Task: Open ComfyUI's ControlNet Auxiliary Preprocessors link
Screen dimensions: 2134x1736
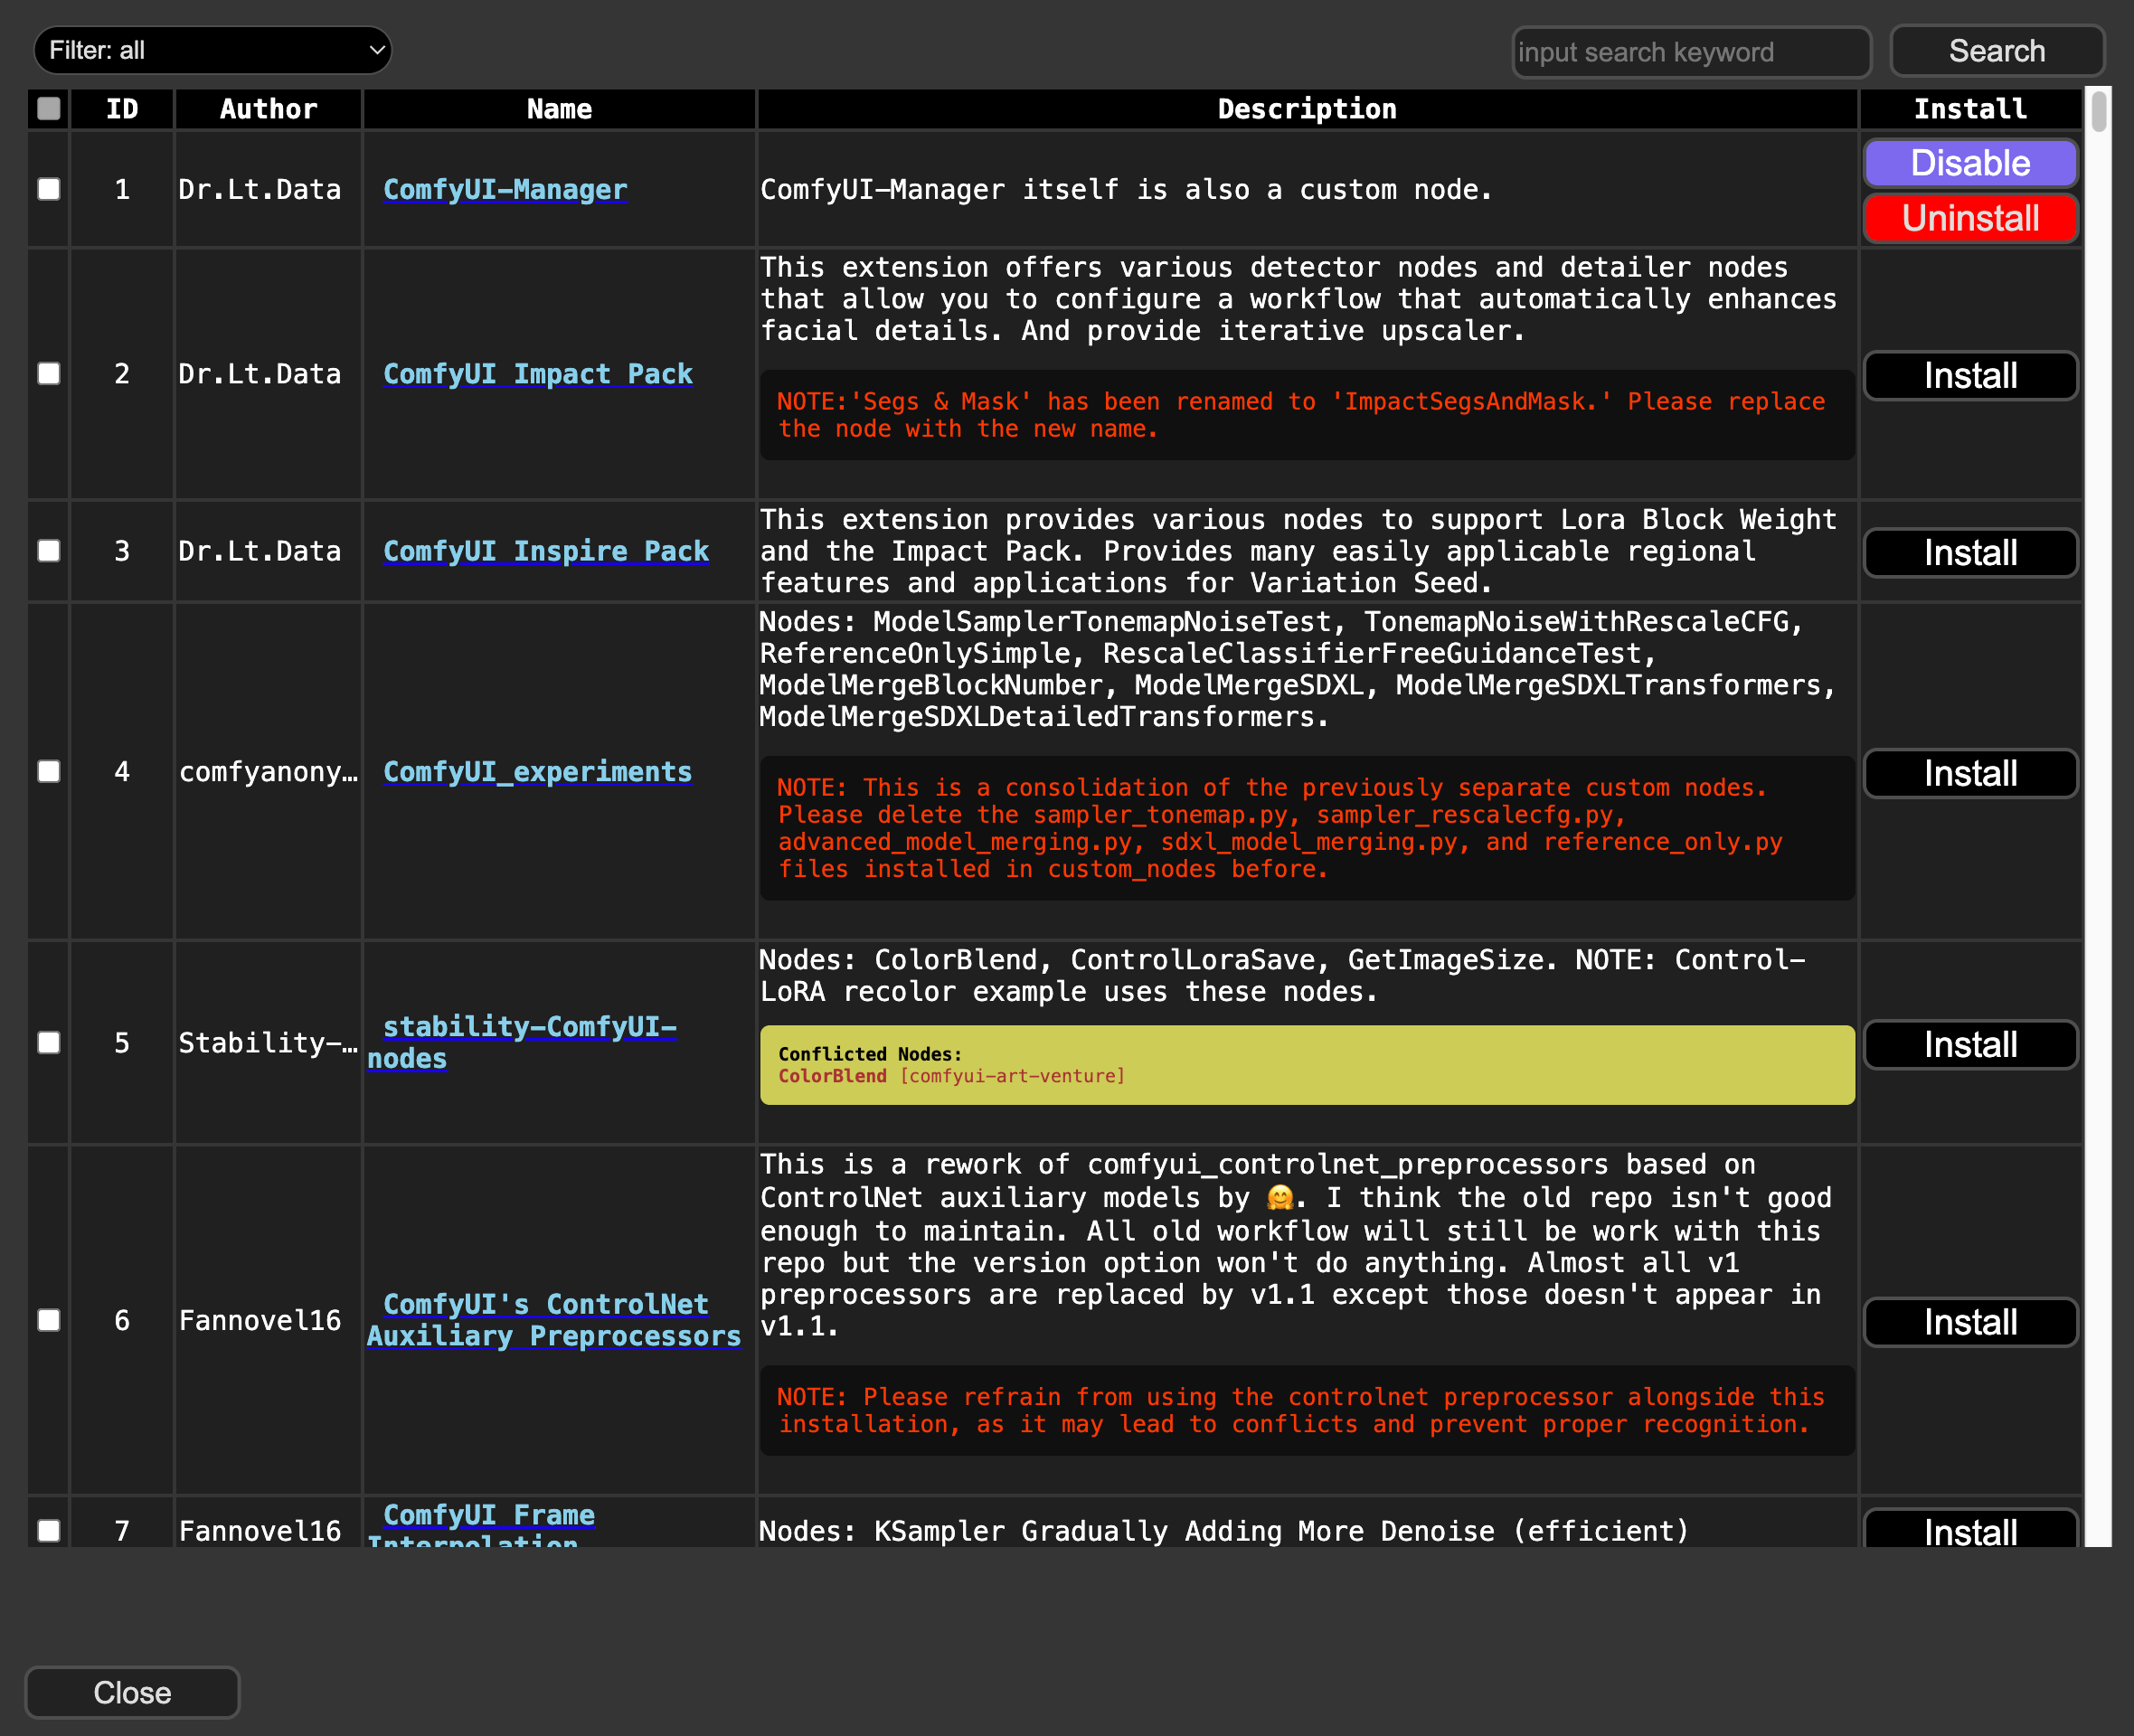Action: (554, 1320)
